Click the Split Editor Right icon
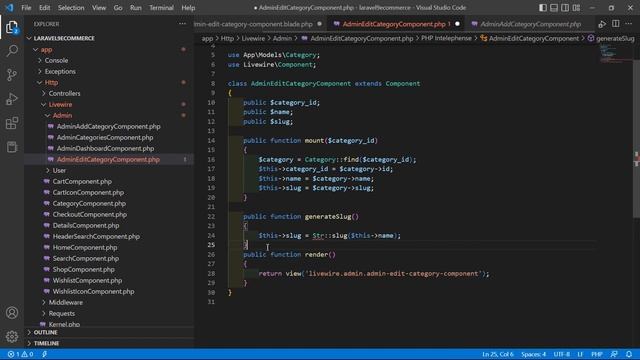Screen dimensions: 640x360 [616, 24]
